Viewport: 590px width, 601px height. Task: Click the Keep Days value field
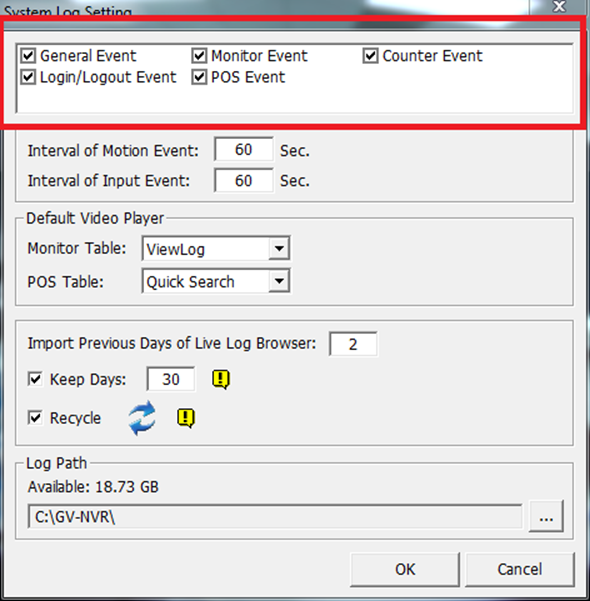click(171, 379)
